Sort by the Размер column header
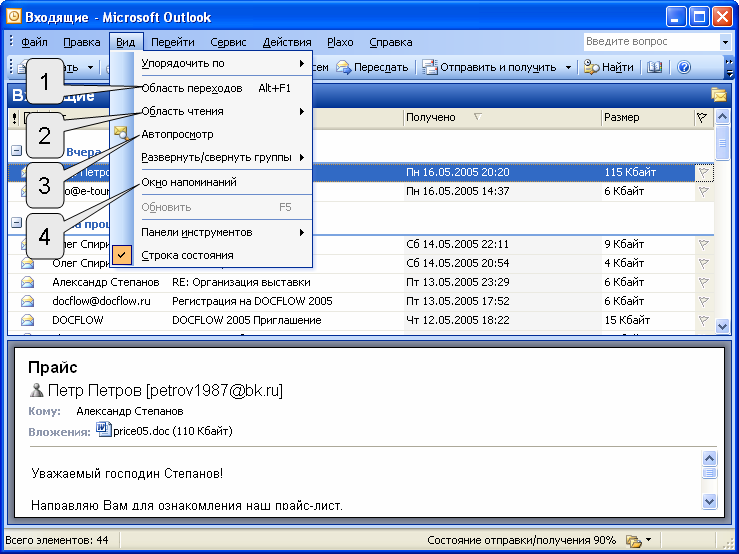 tap(648, 117)
